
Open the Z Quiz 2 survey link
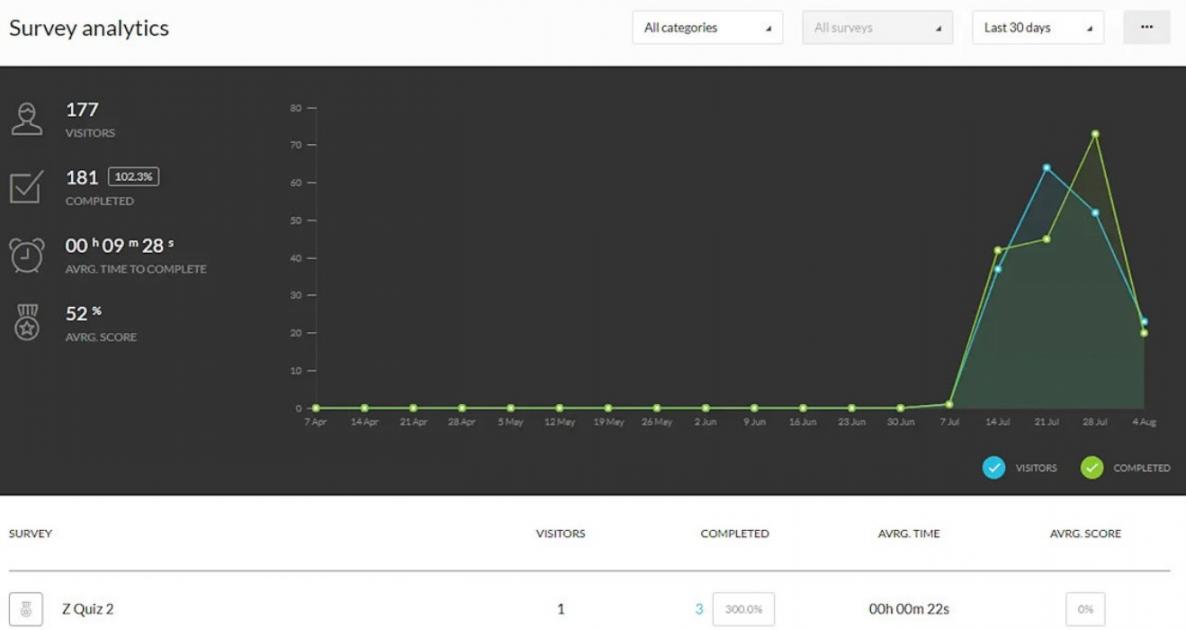tap(87, 609)
